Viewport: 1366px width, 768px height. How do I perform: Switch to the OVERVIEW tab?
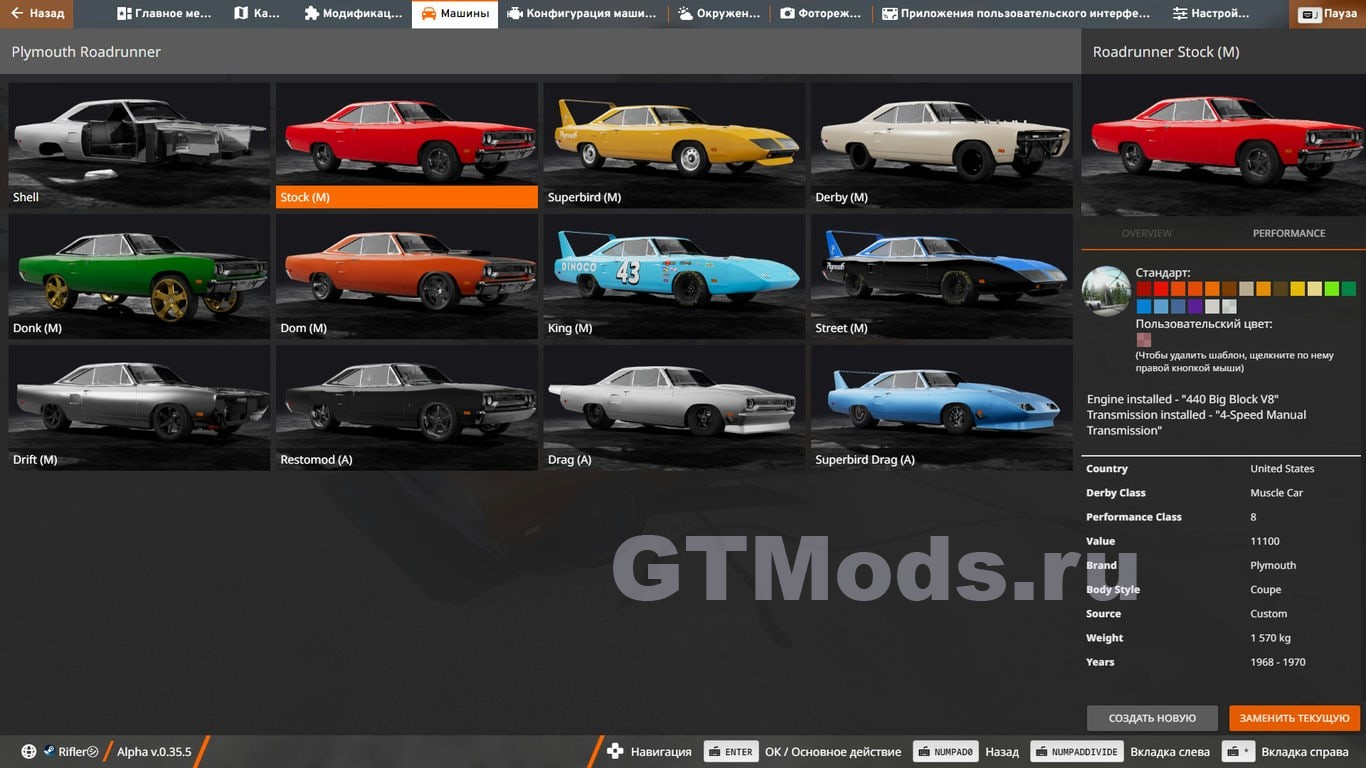point(1147,233)
